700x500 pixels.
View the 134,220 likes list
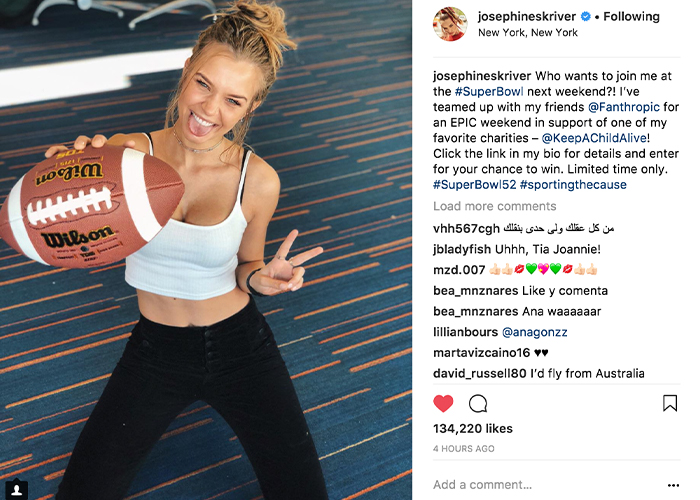(x=473, y=429)
